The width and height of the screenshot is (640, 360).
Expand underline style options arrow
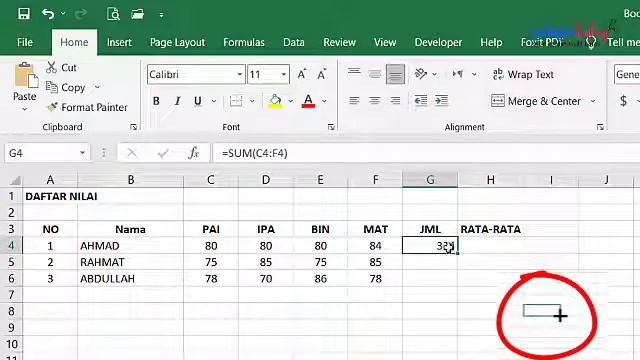pos(214,101)
